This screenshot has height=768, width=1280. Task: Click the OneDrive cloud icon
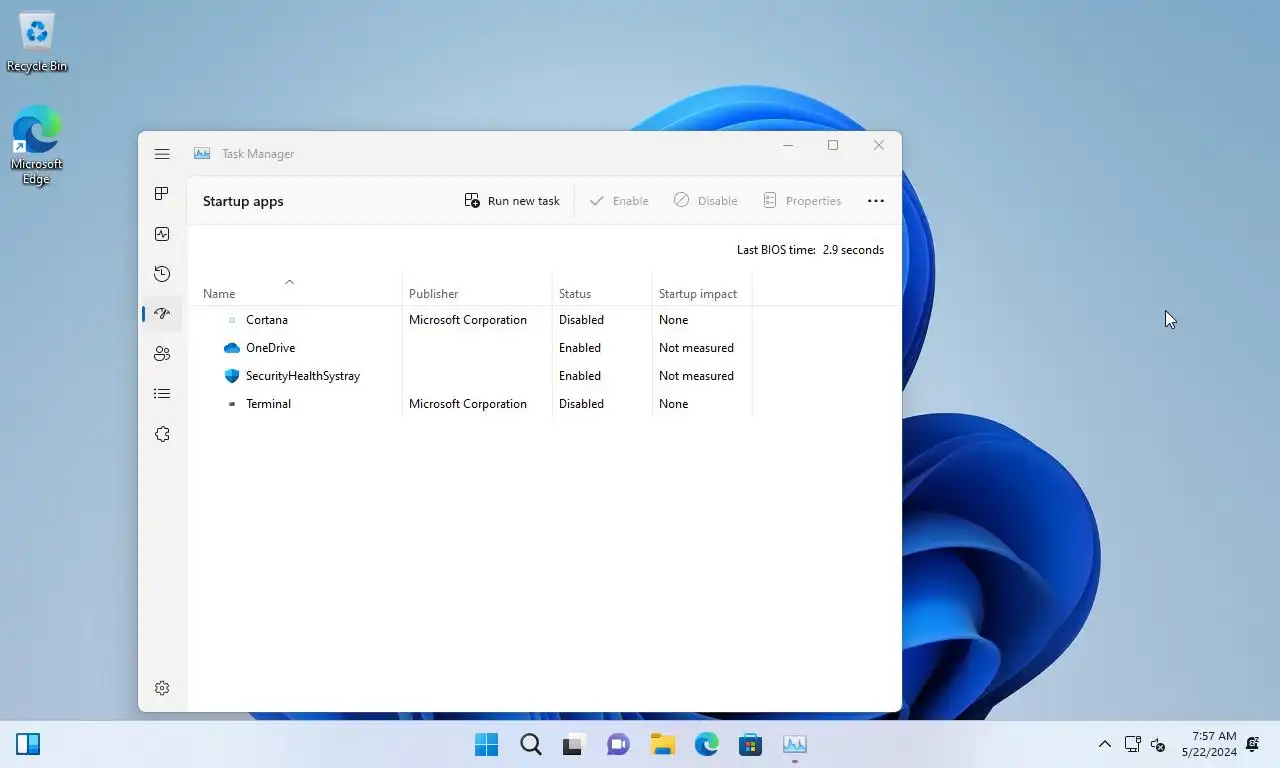click(232, 348)
